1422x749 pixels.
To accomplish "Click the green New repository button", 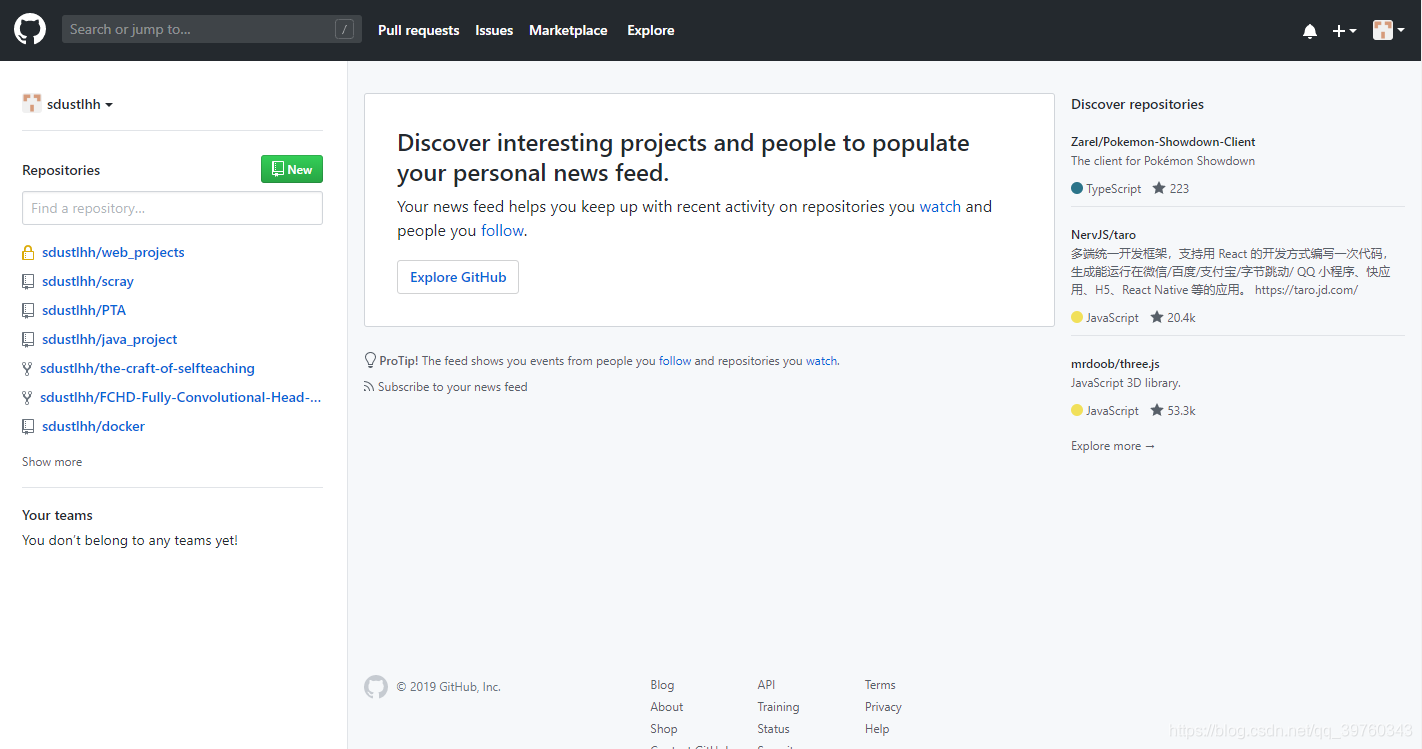I will (x=292, y=169).
